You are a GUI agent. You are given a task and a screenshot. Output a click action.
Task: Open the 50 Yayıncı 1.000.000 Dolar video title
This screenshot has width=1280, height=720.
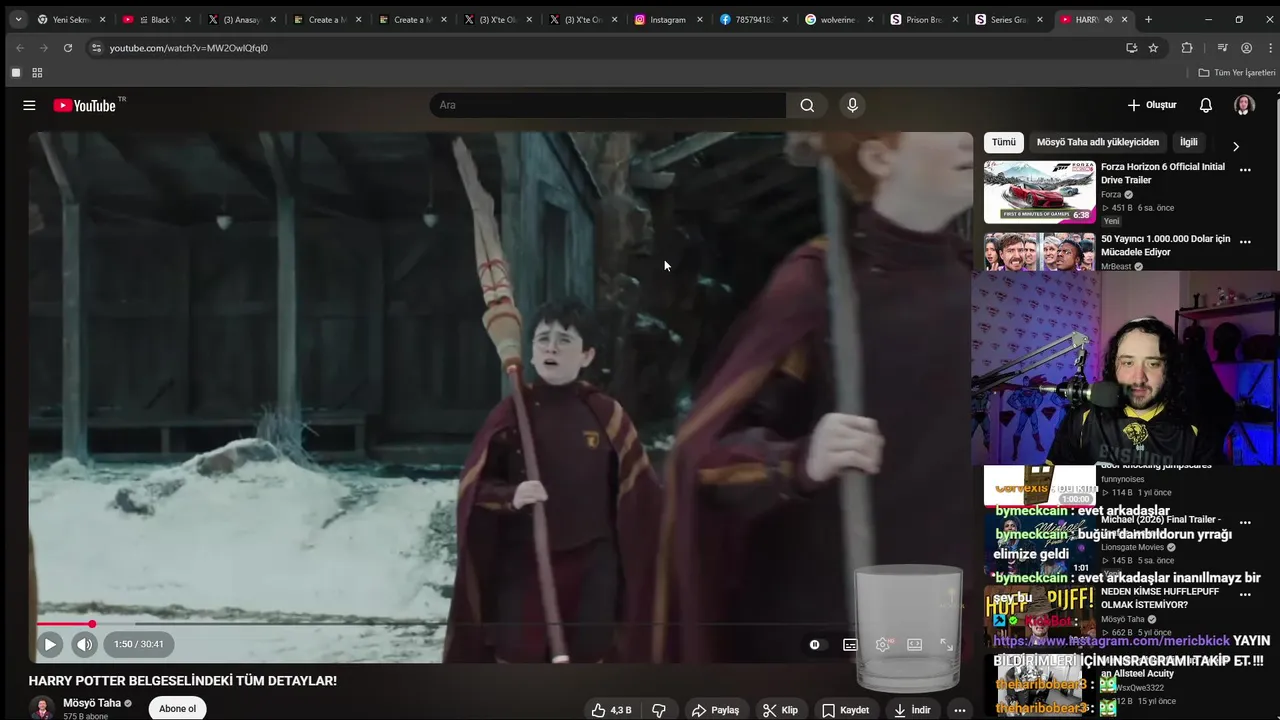(1166, 246)
